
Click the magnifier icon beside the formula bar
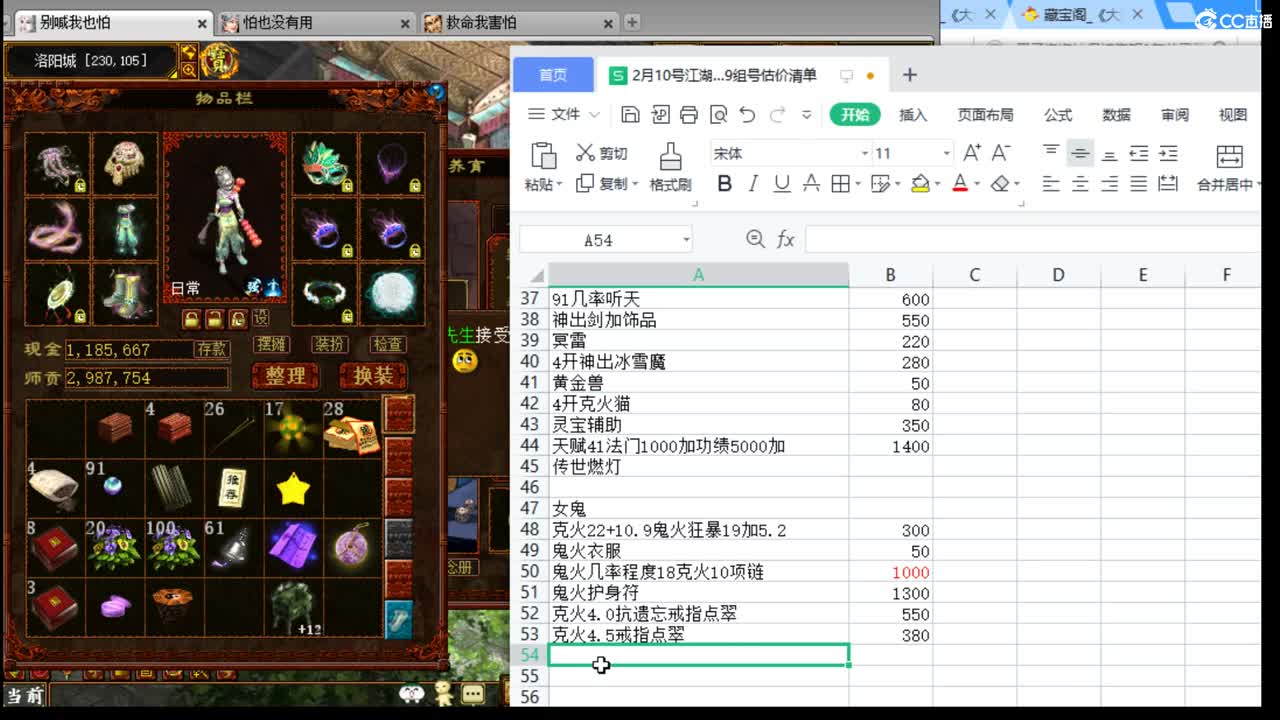756,239
